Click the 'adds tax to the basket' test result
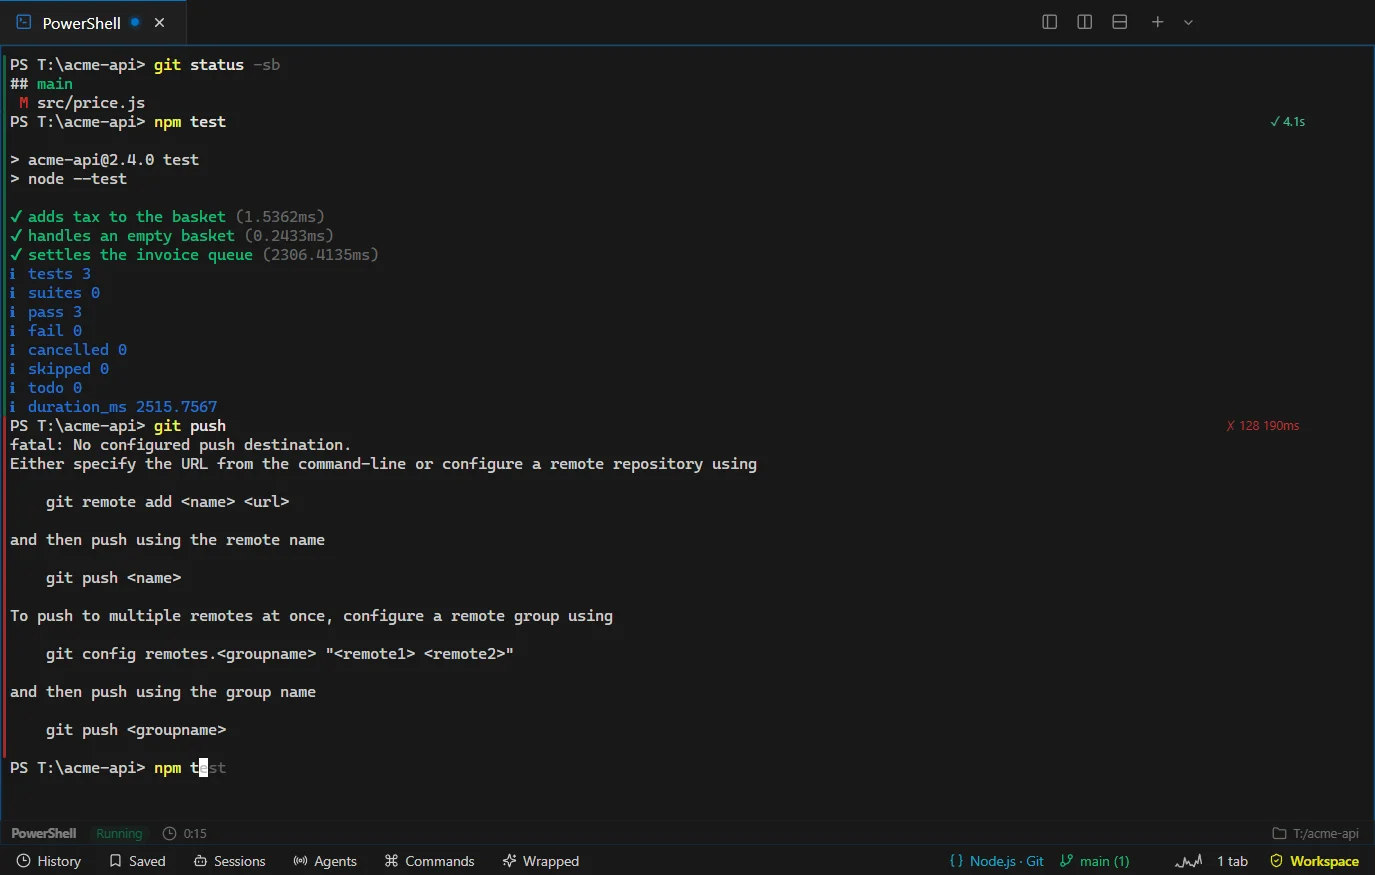 167,217
